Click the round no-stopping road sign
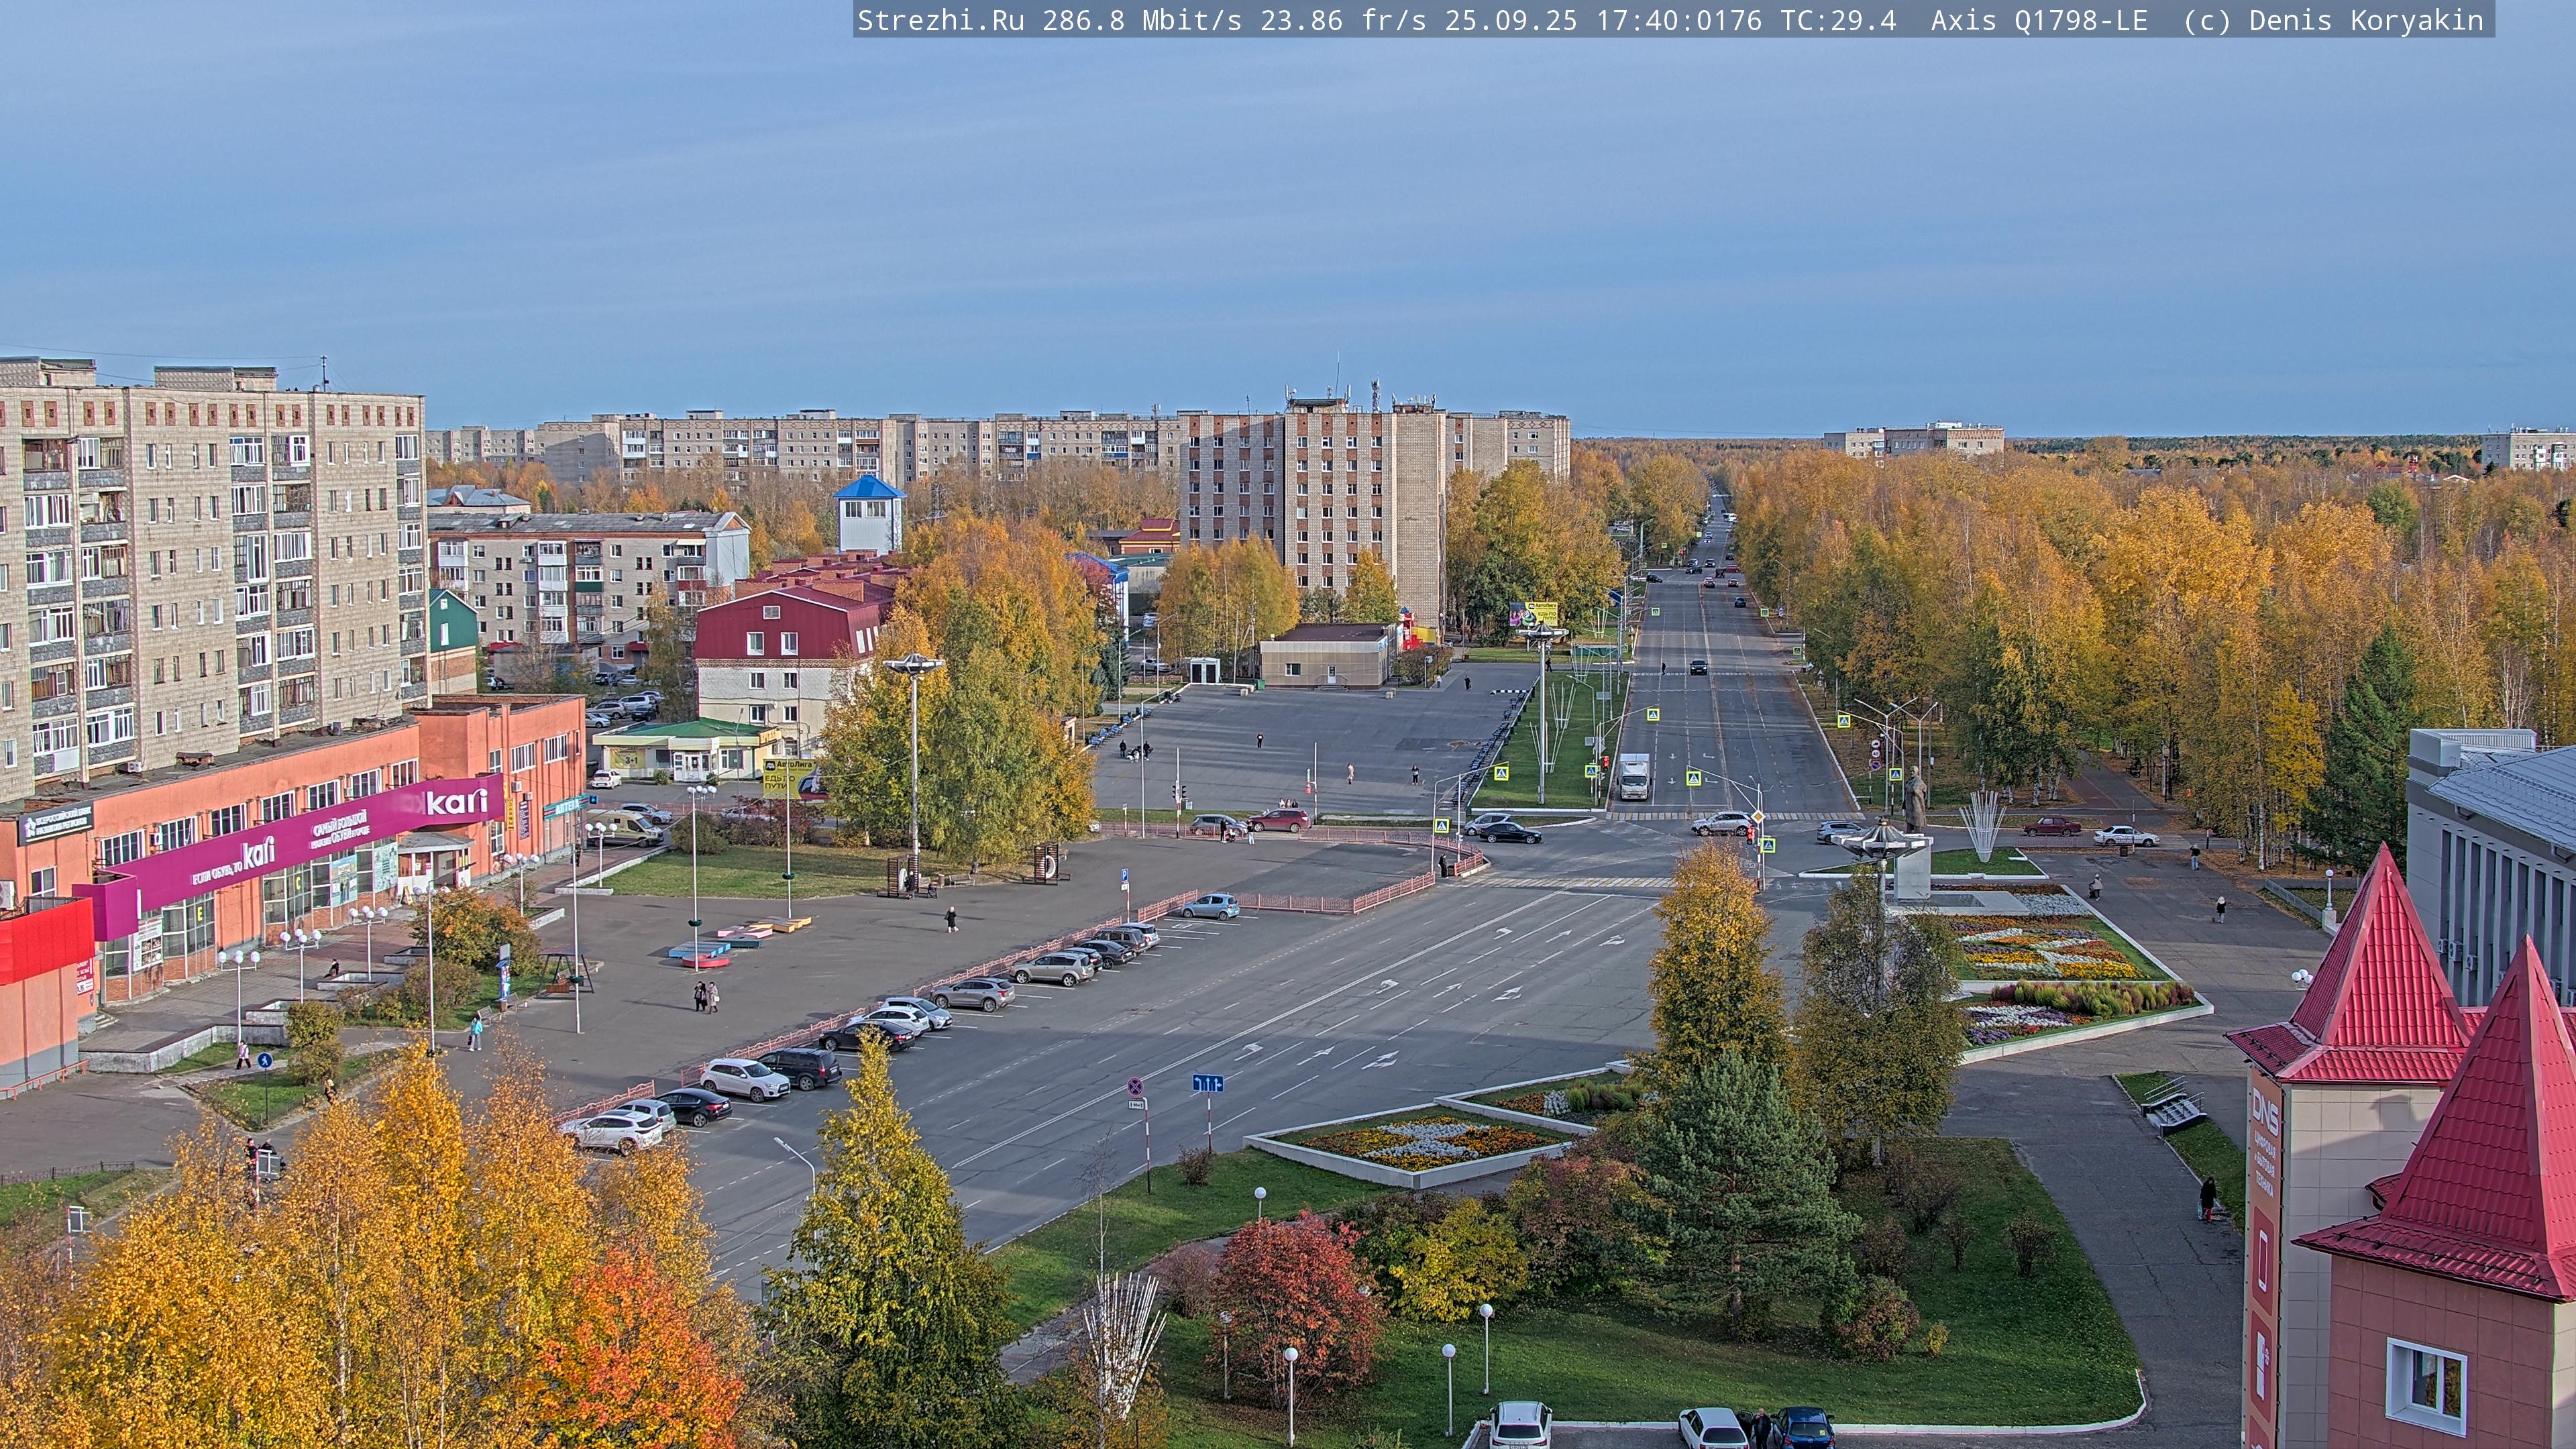Image resolution: width=2576 pixels, height=1449 pixels. click(1135, 1085)
